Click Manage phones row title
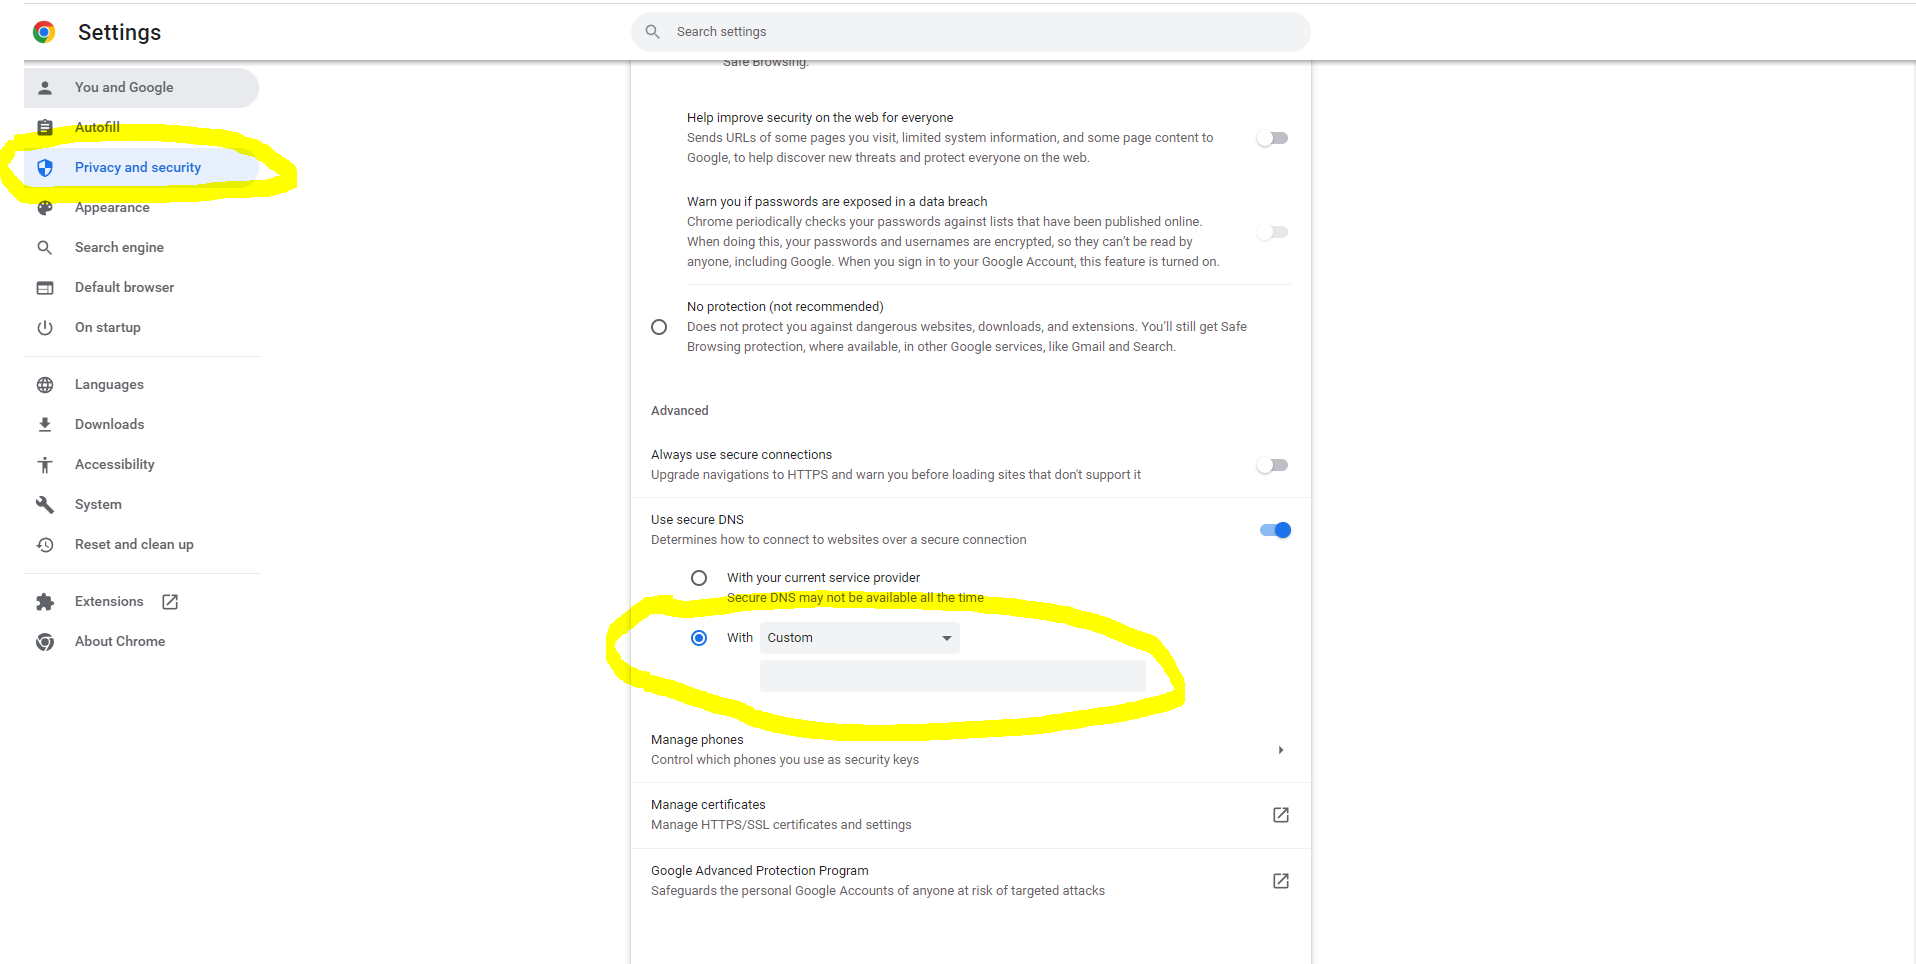This screenshot has height=964, width=1916. pyautogui.click(x=697, y=740)
